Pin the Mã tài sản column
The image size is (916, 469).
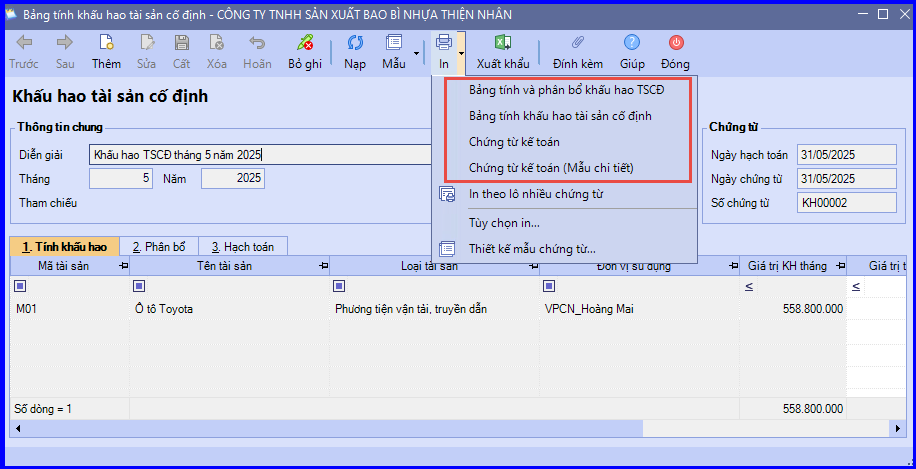click(123, 266)
